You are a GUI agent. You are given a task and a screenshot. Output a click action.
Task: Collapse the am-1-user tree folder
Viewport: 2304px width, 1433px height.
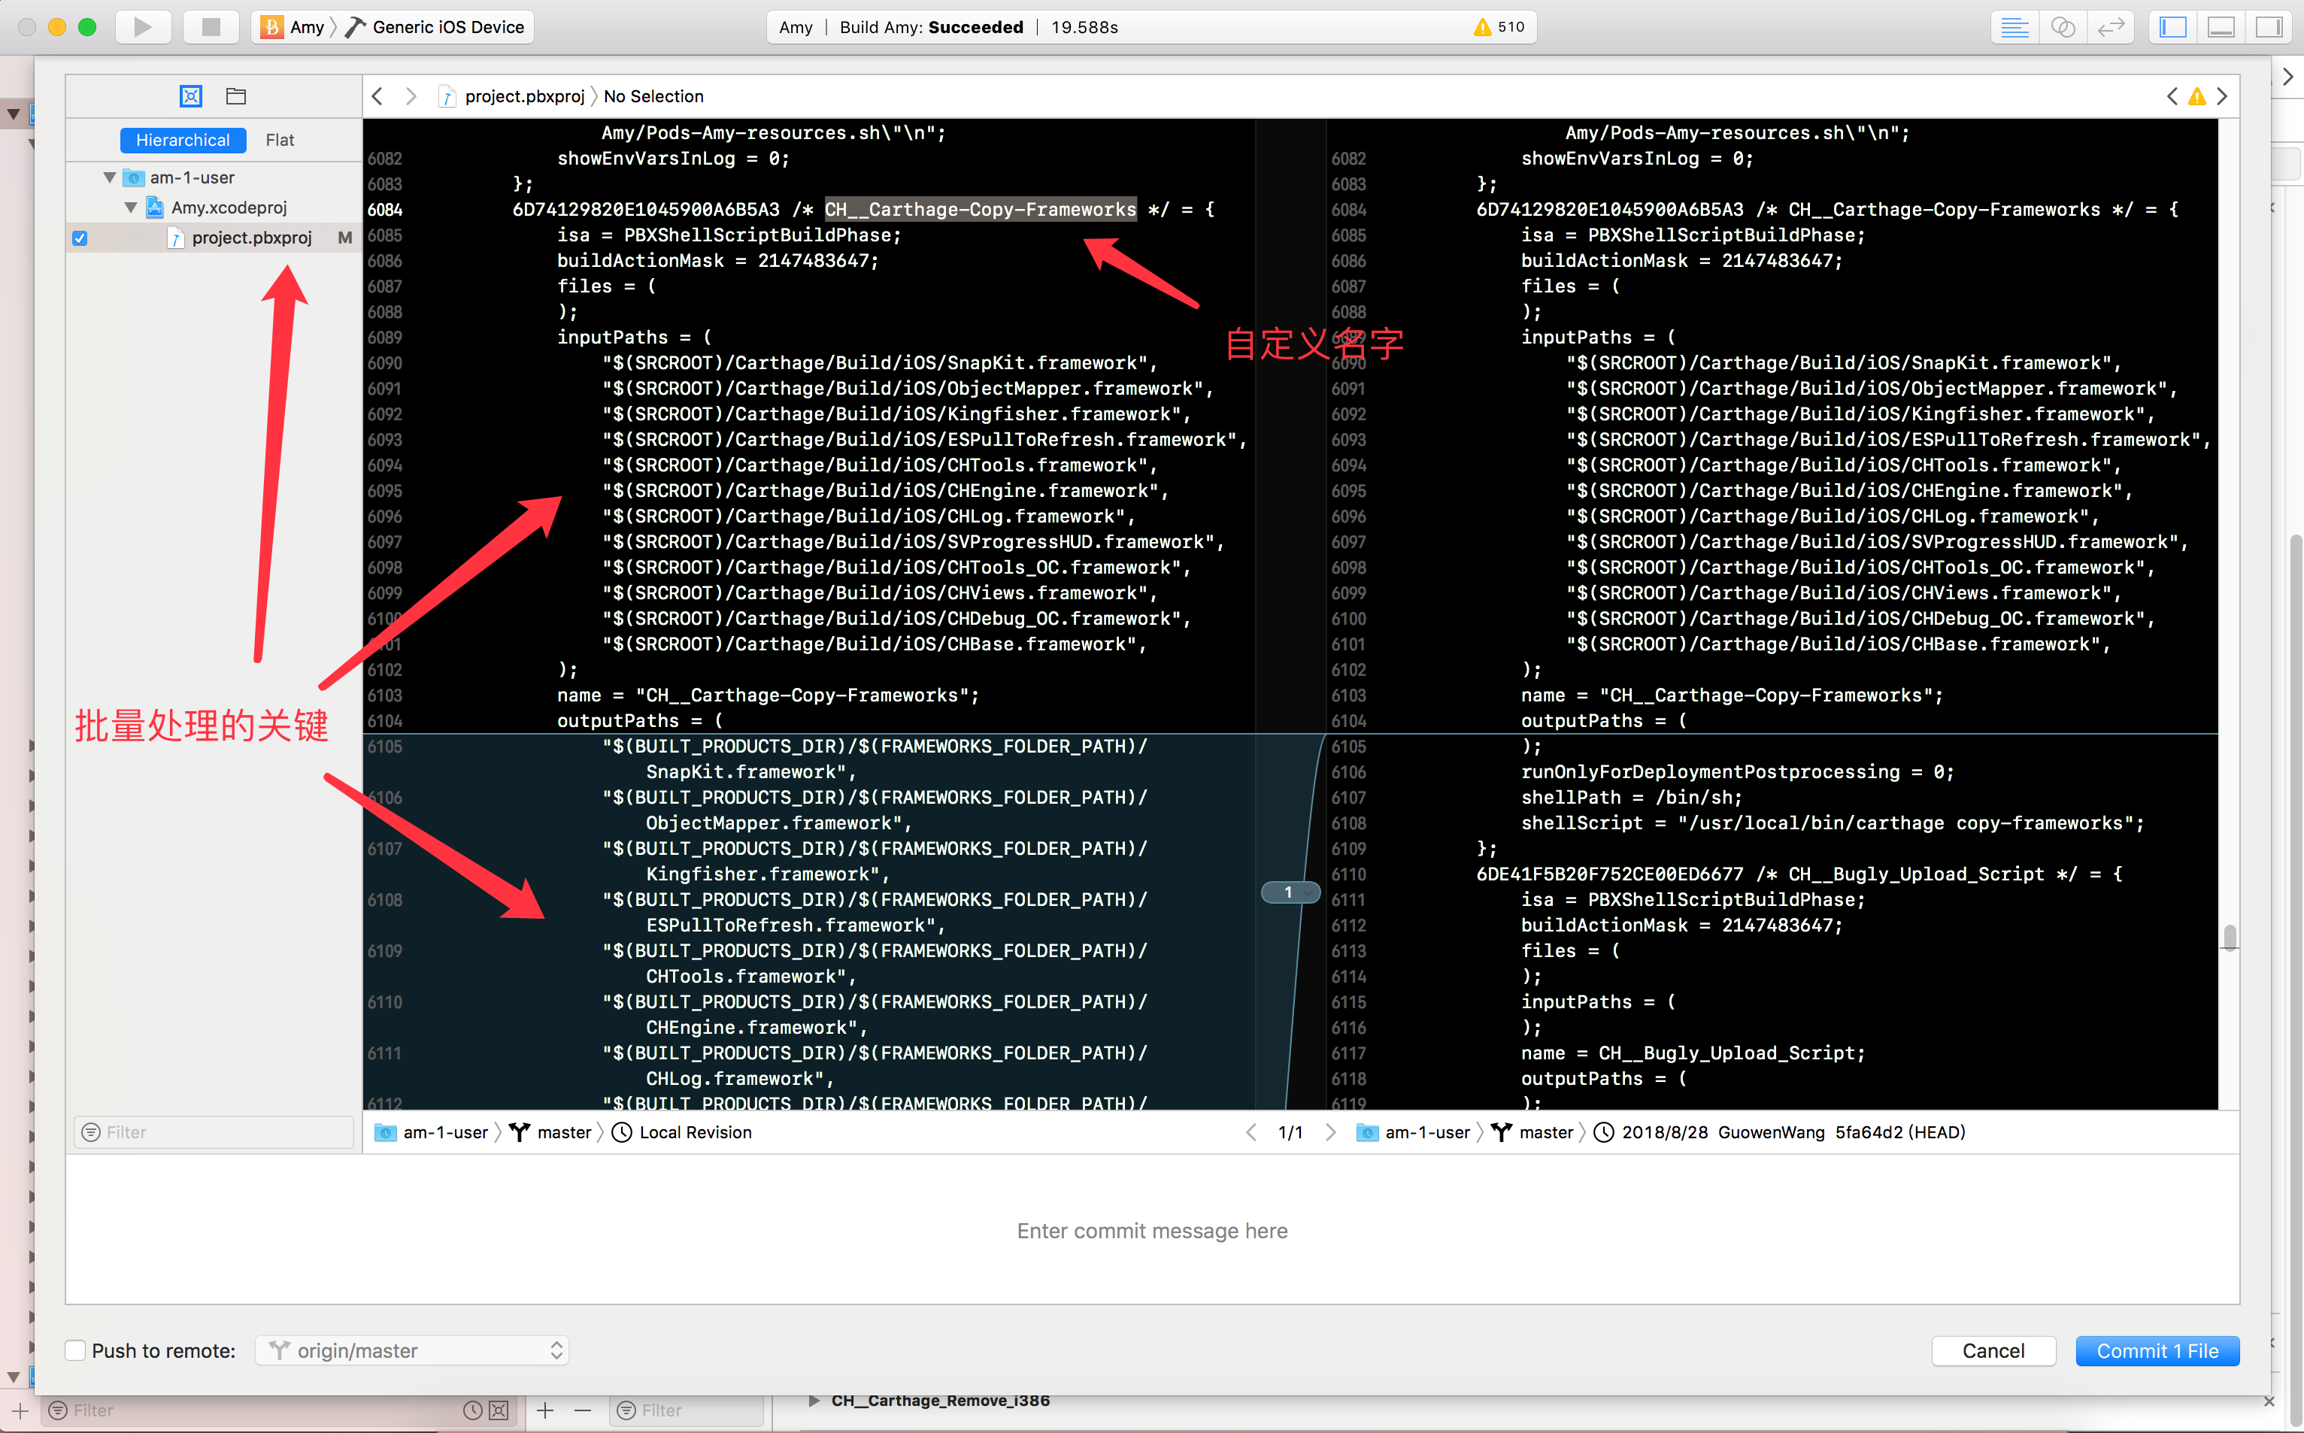pos(109,177)
